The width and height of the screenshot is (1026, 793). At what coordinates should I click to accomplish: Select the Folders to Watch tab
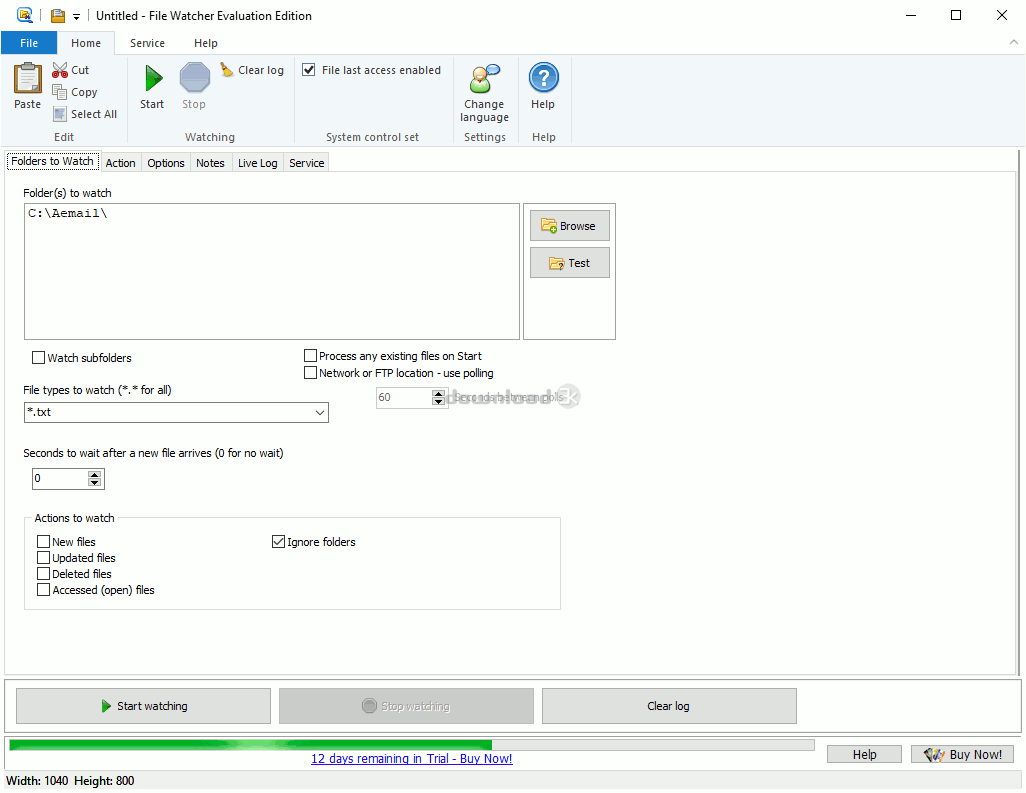tap(52, 162)
